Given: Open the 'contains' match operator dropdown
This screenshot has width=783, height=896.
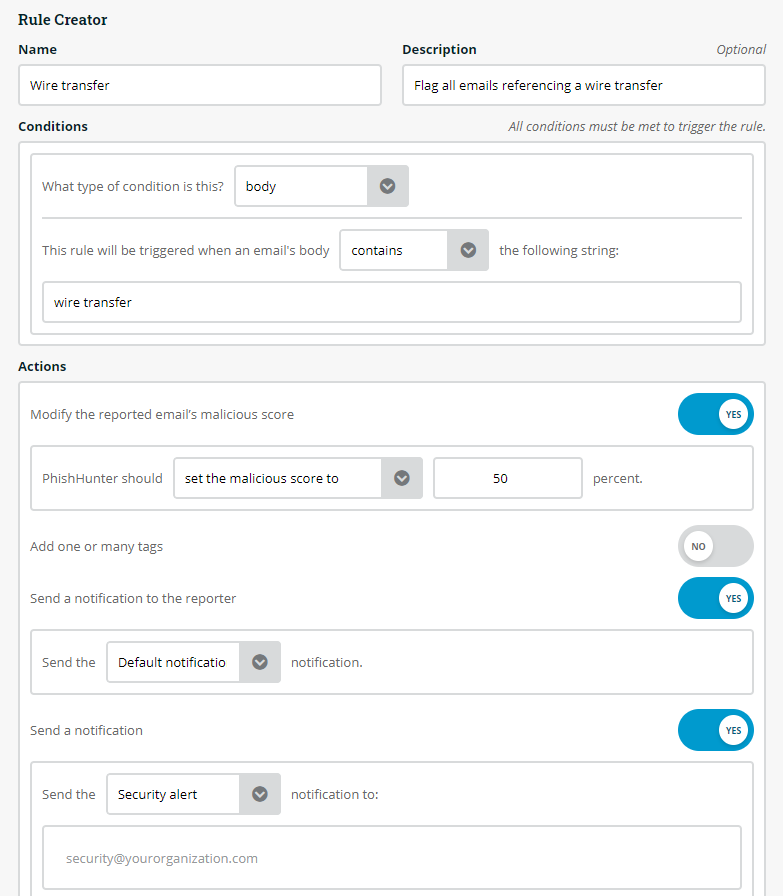Looking at the screenshot, I should click(x=393, y=250).
